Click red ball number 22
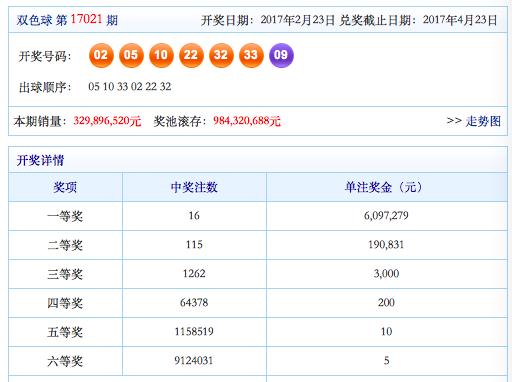This screenshot has width=512, height=382. coord(191,55)
